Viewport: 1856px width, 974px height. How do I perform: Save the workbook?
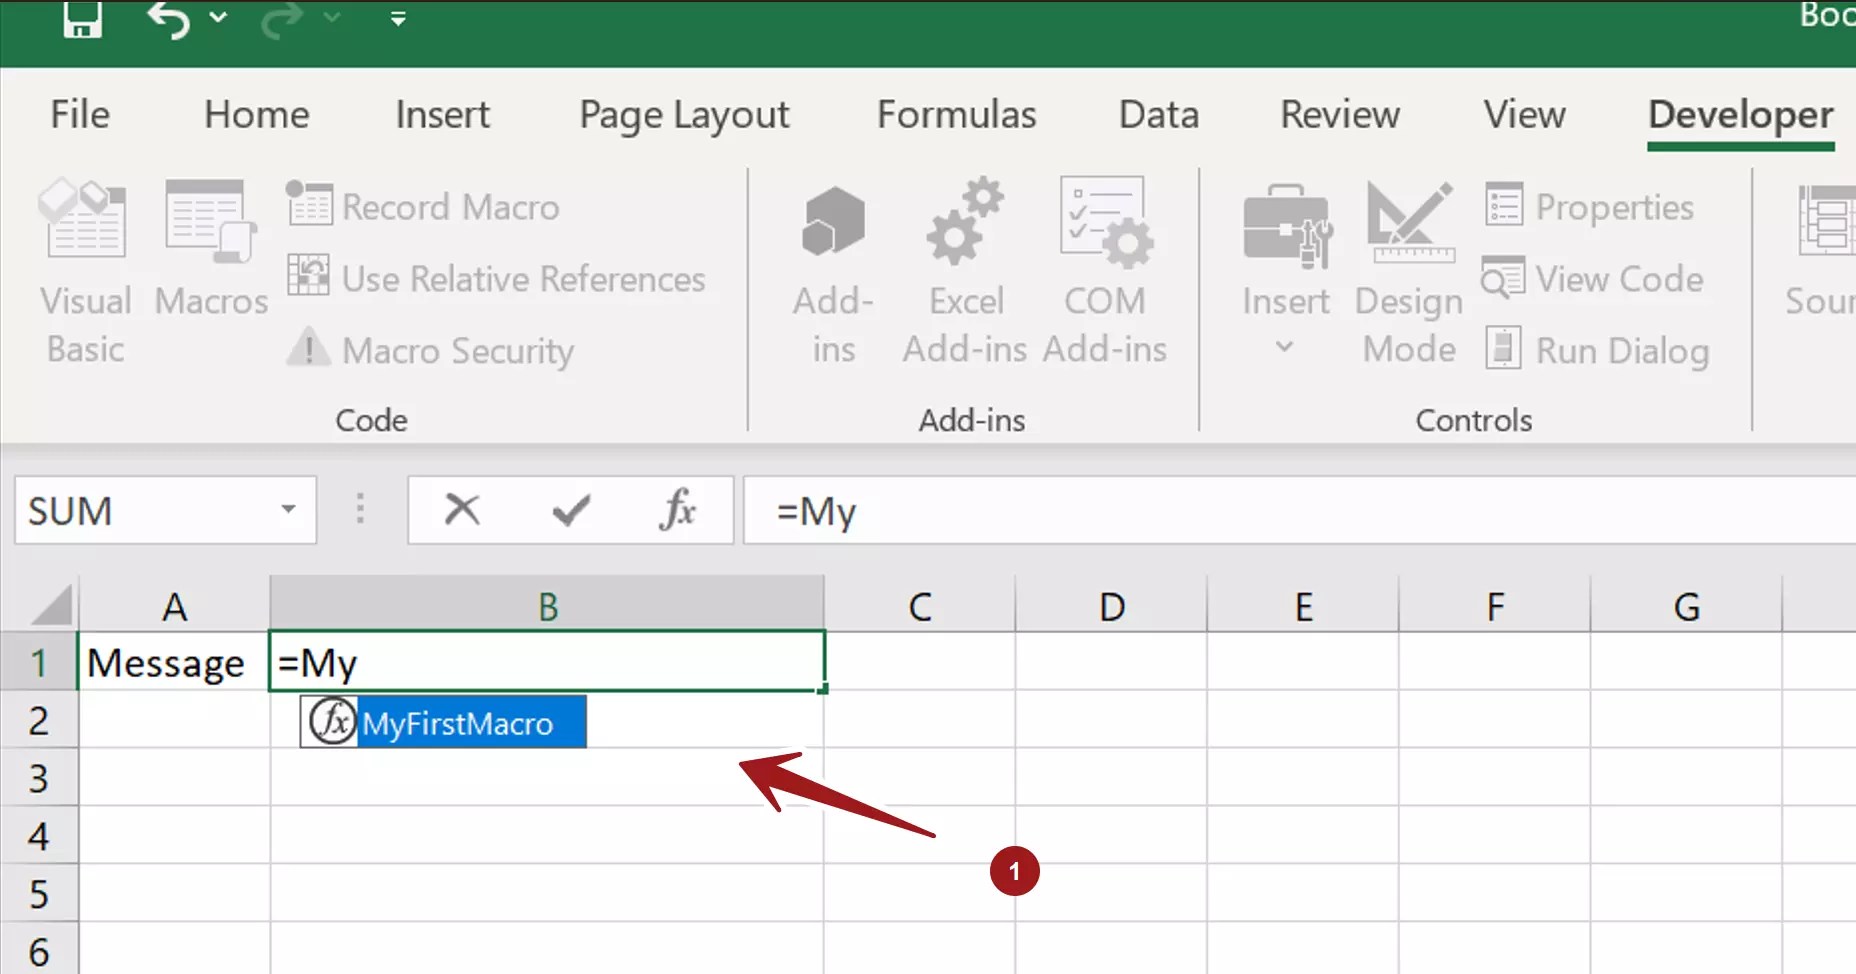83,20
